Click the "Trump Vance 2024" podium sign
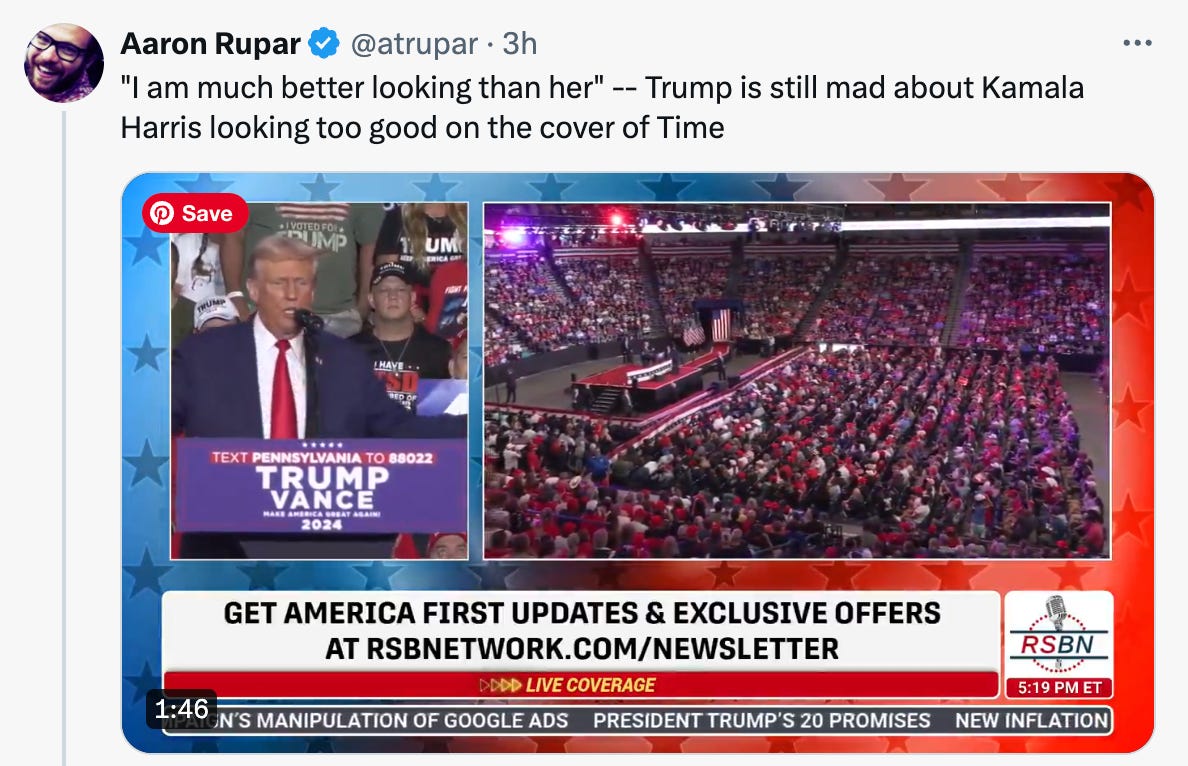This screenshot has height=766, width=1188. 321,486
